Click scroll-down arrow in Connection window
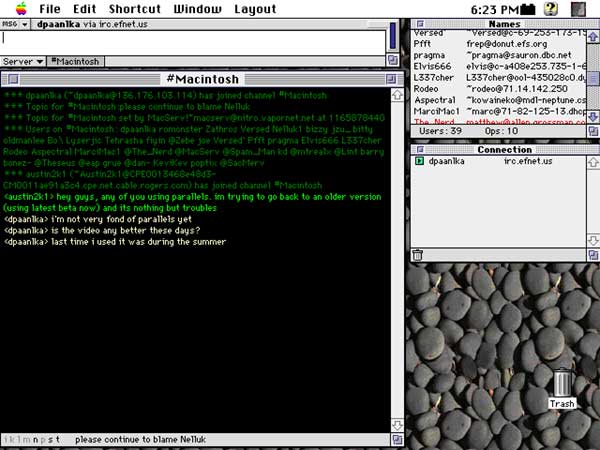 click(593, 240)
